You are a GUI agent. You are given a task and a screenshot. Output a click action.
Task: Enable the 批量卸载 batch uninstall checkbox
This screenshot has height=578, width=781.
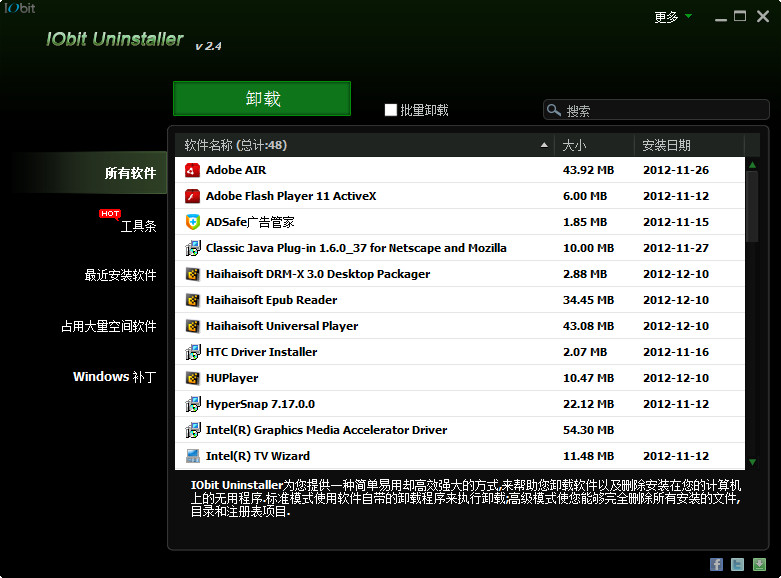click(391, 110)
